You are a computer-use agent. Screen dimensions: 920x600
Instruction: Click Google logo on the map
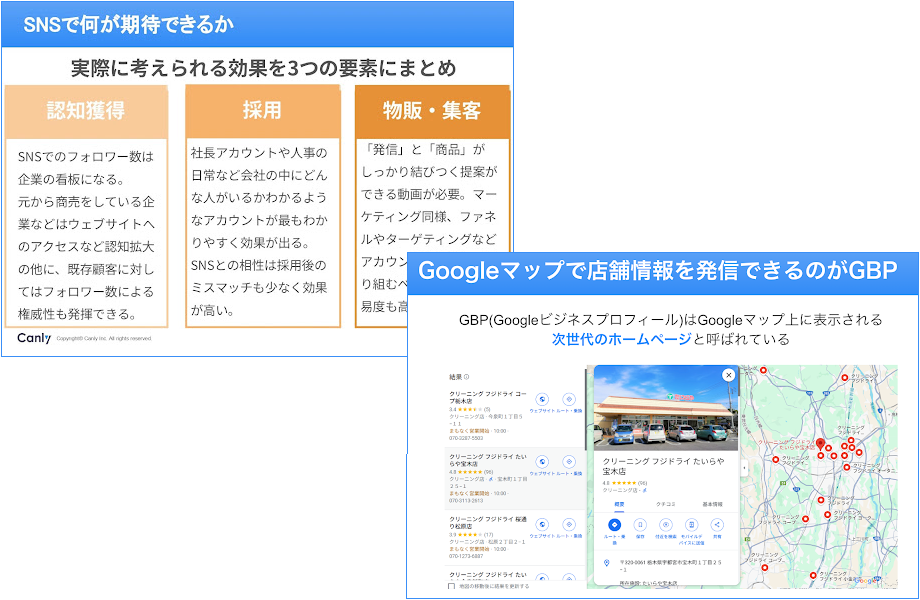coord(866,581)
